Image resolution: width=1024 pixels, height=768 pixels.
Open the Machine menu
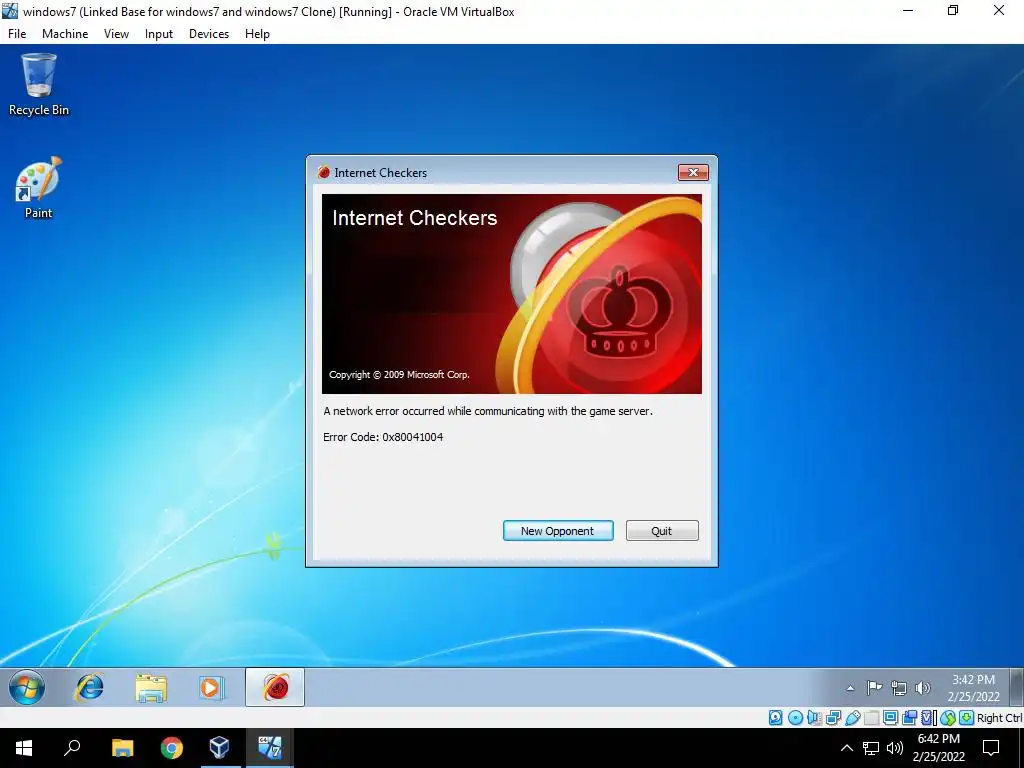(x=65, y=34)
